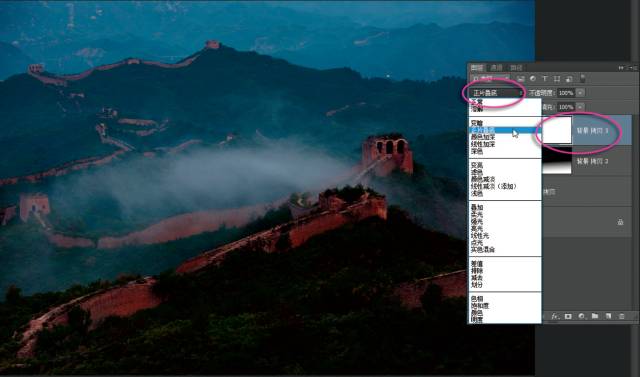Toggle the layer filtering switch

pos(582,78)
